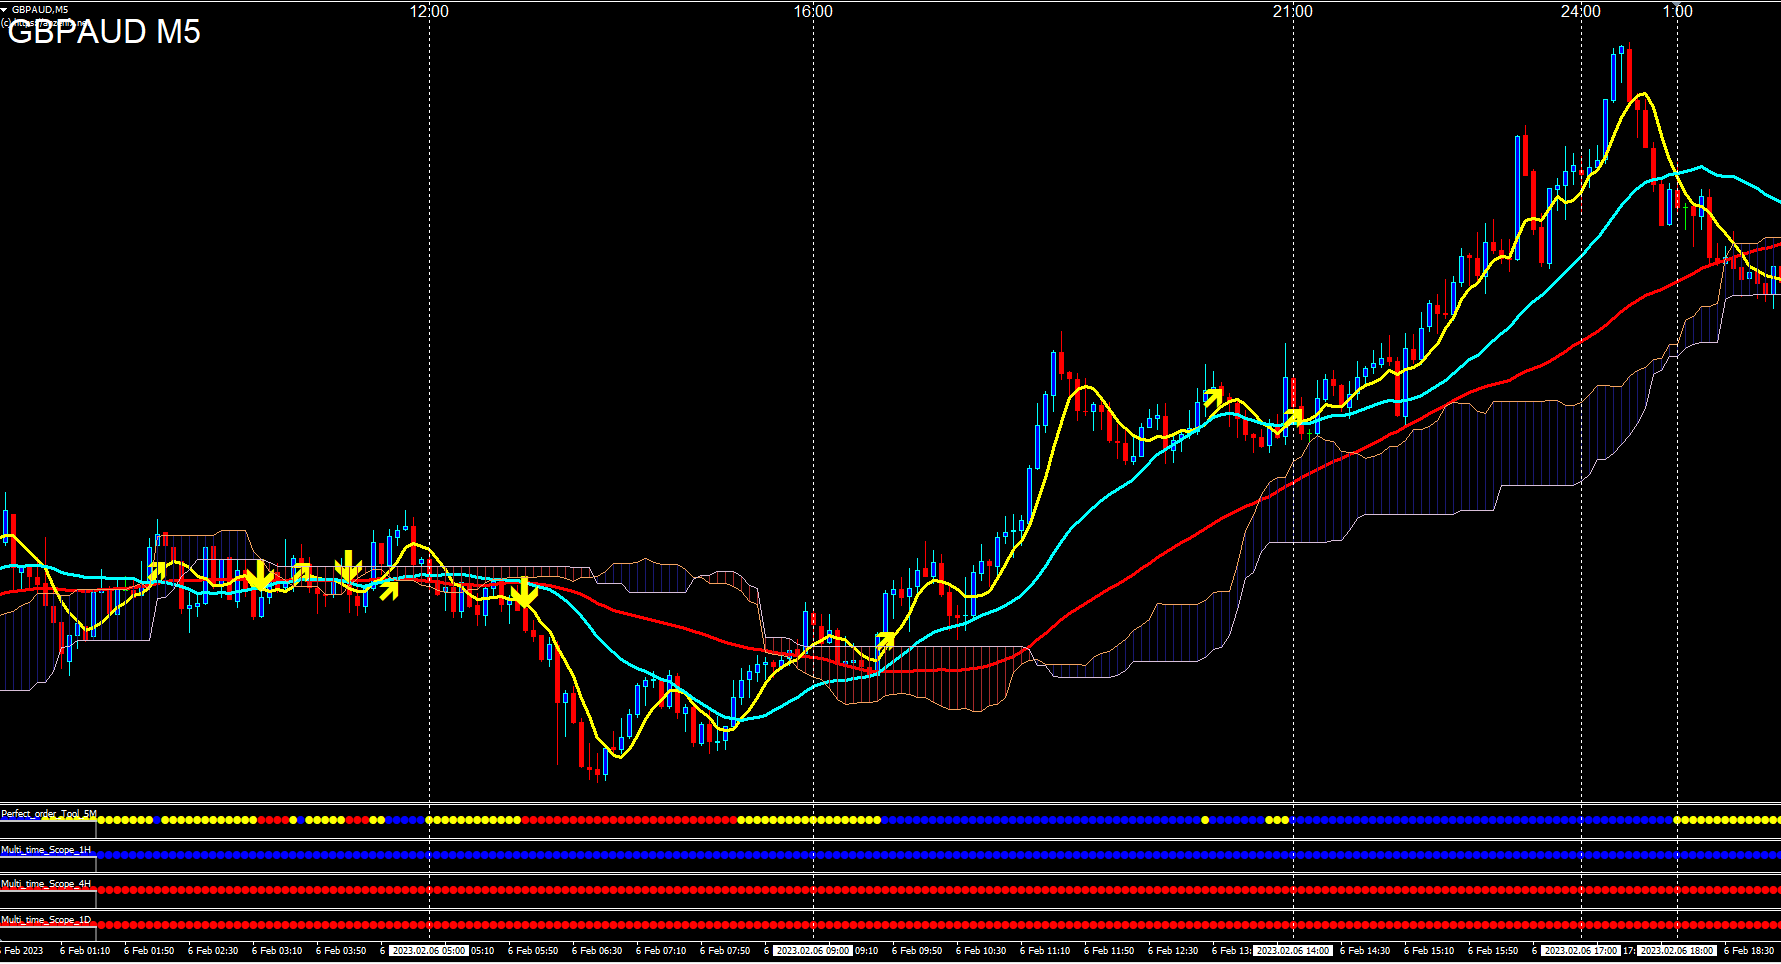This screenshot has height=964, width=1781.
Task: Select the Multi_time_Scope_4H indicator label
Action: pyautogui.click(x=46, y=884)
